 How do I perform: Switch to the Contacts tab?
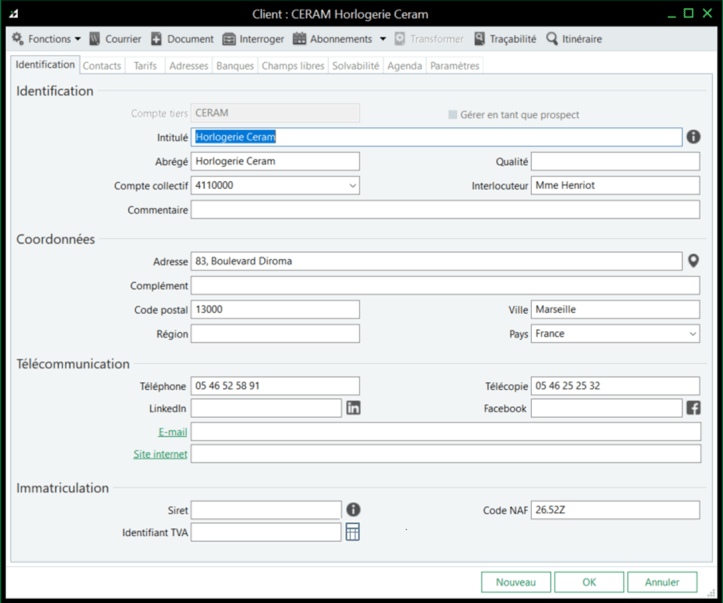102,66
